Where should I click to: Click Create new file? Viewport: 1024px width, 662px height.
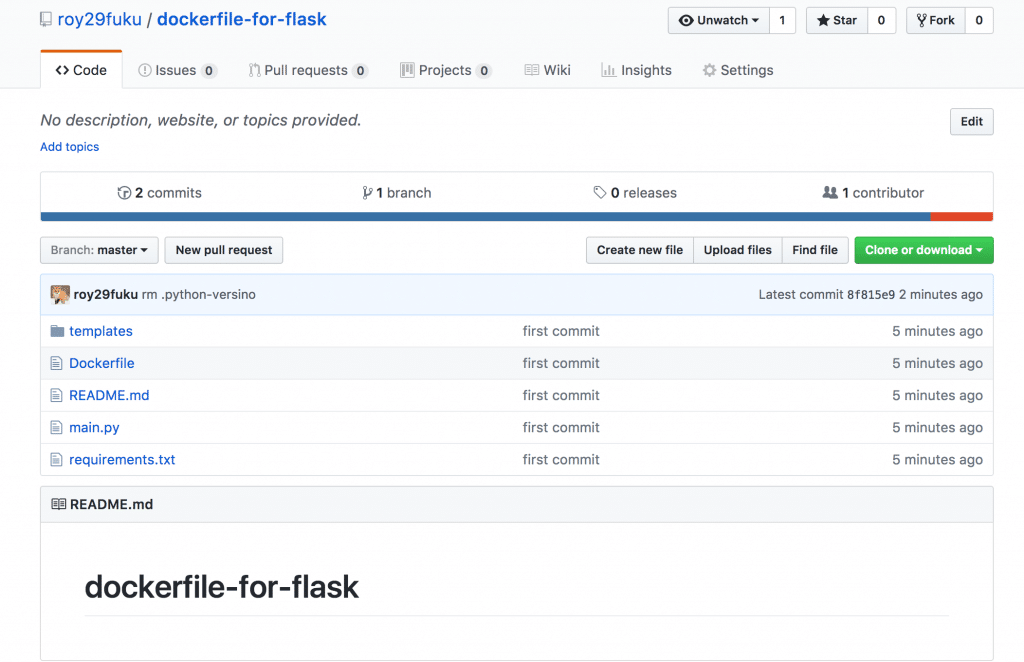[x=639, y=250]
